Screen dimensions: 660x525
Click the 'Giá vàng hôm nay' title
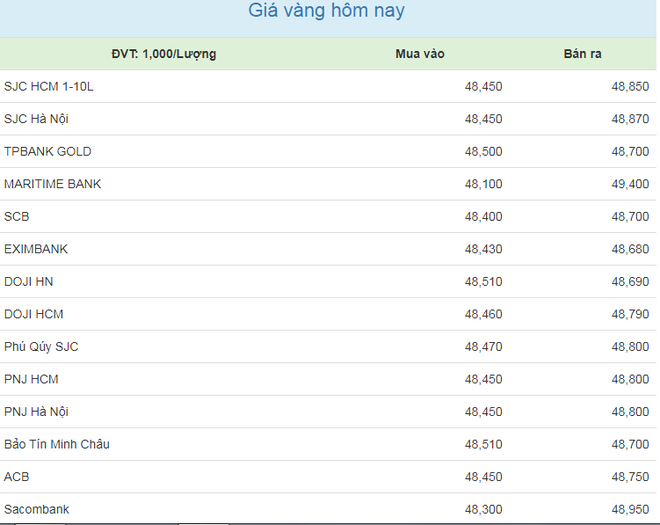coord(326,11)
